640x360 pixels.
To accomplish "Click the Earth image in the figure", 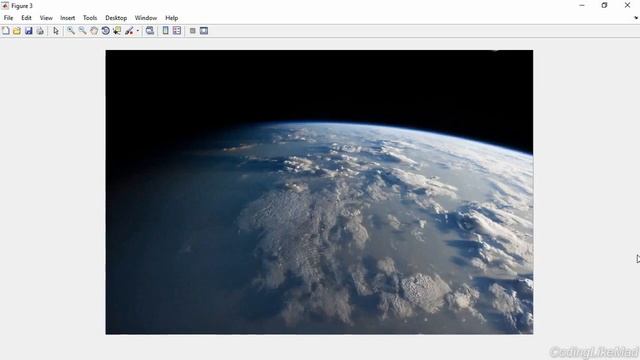I will pos(319,192).
